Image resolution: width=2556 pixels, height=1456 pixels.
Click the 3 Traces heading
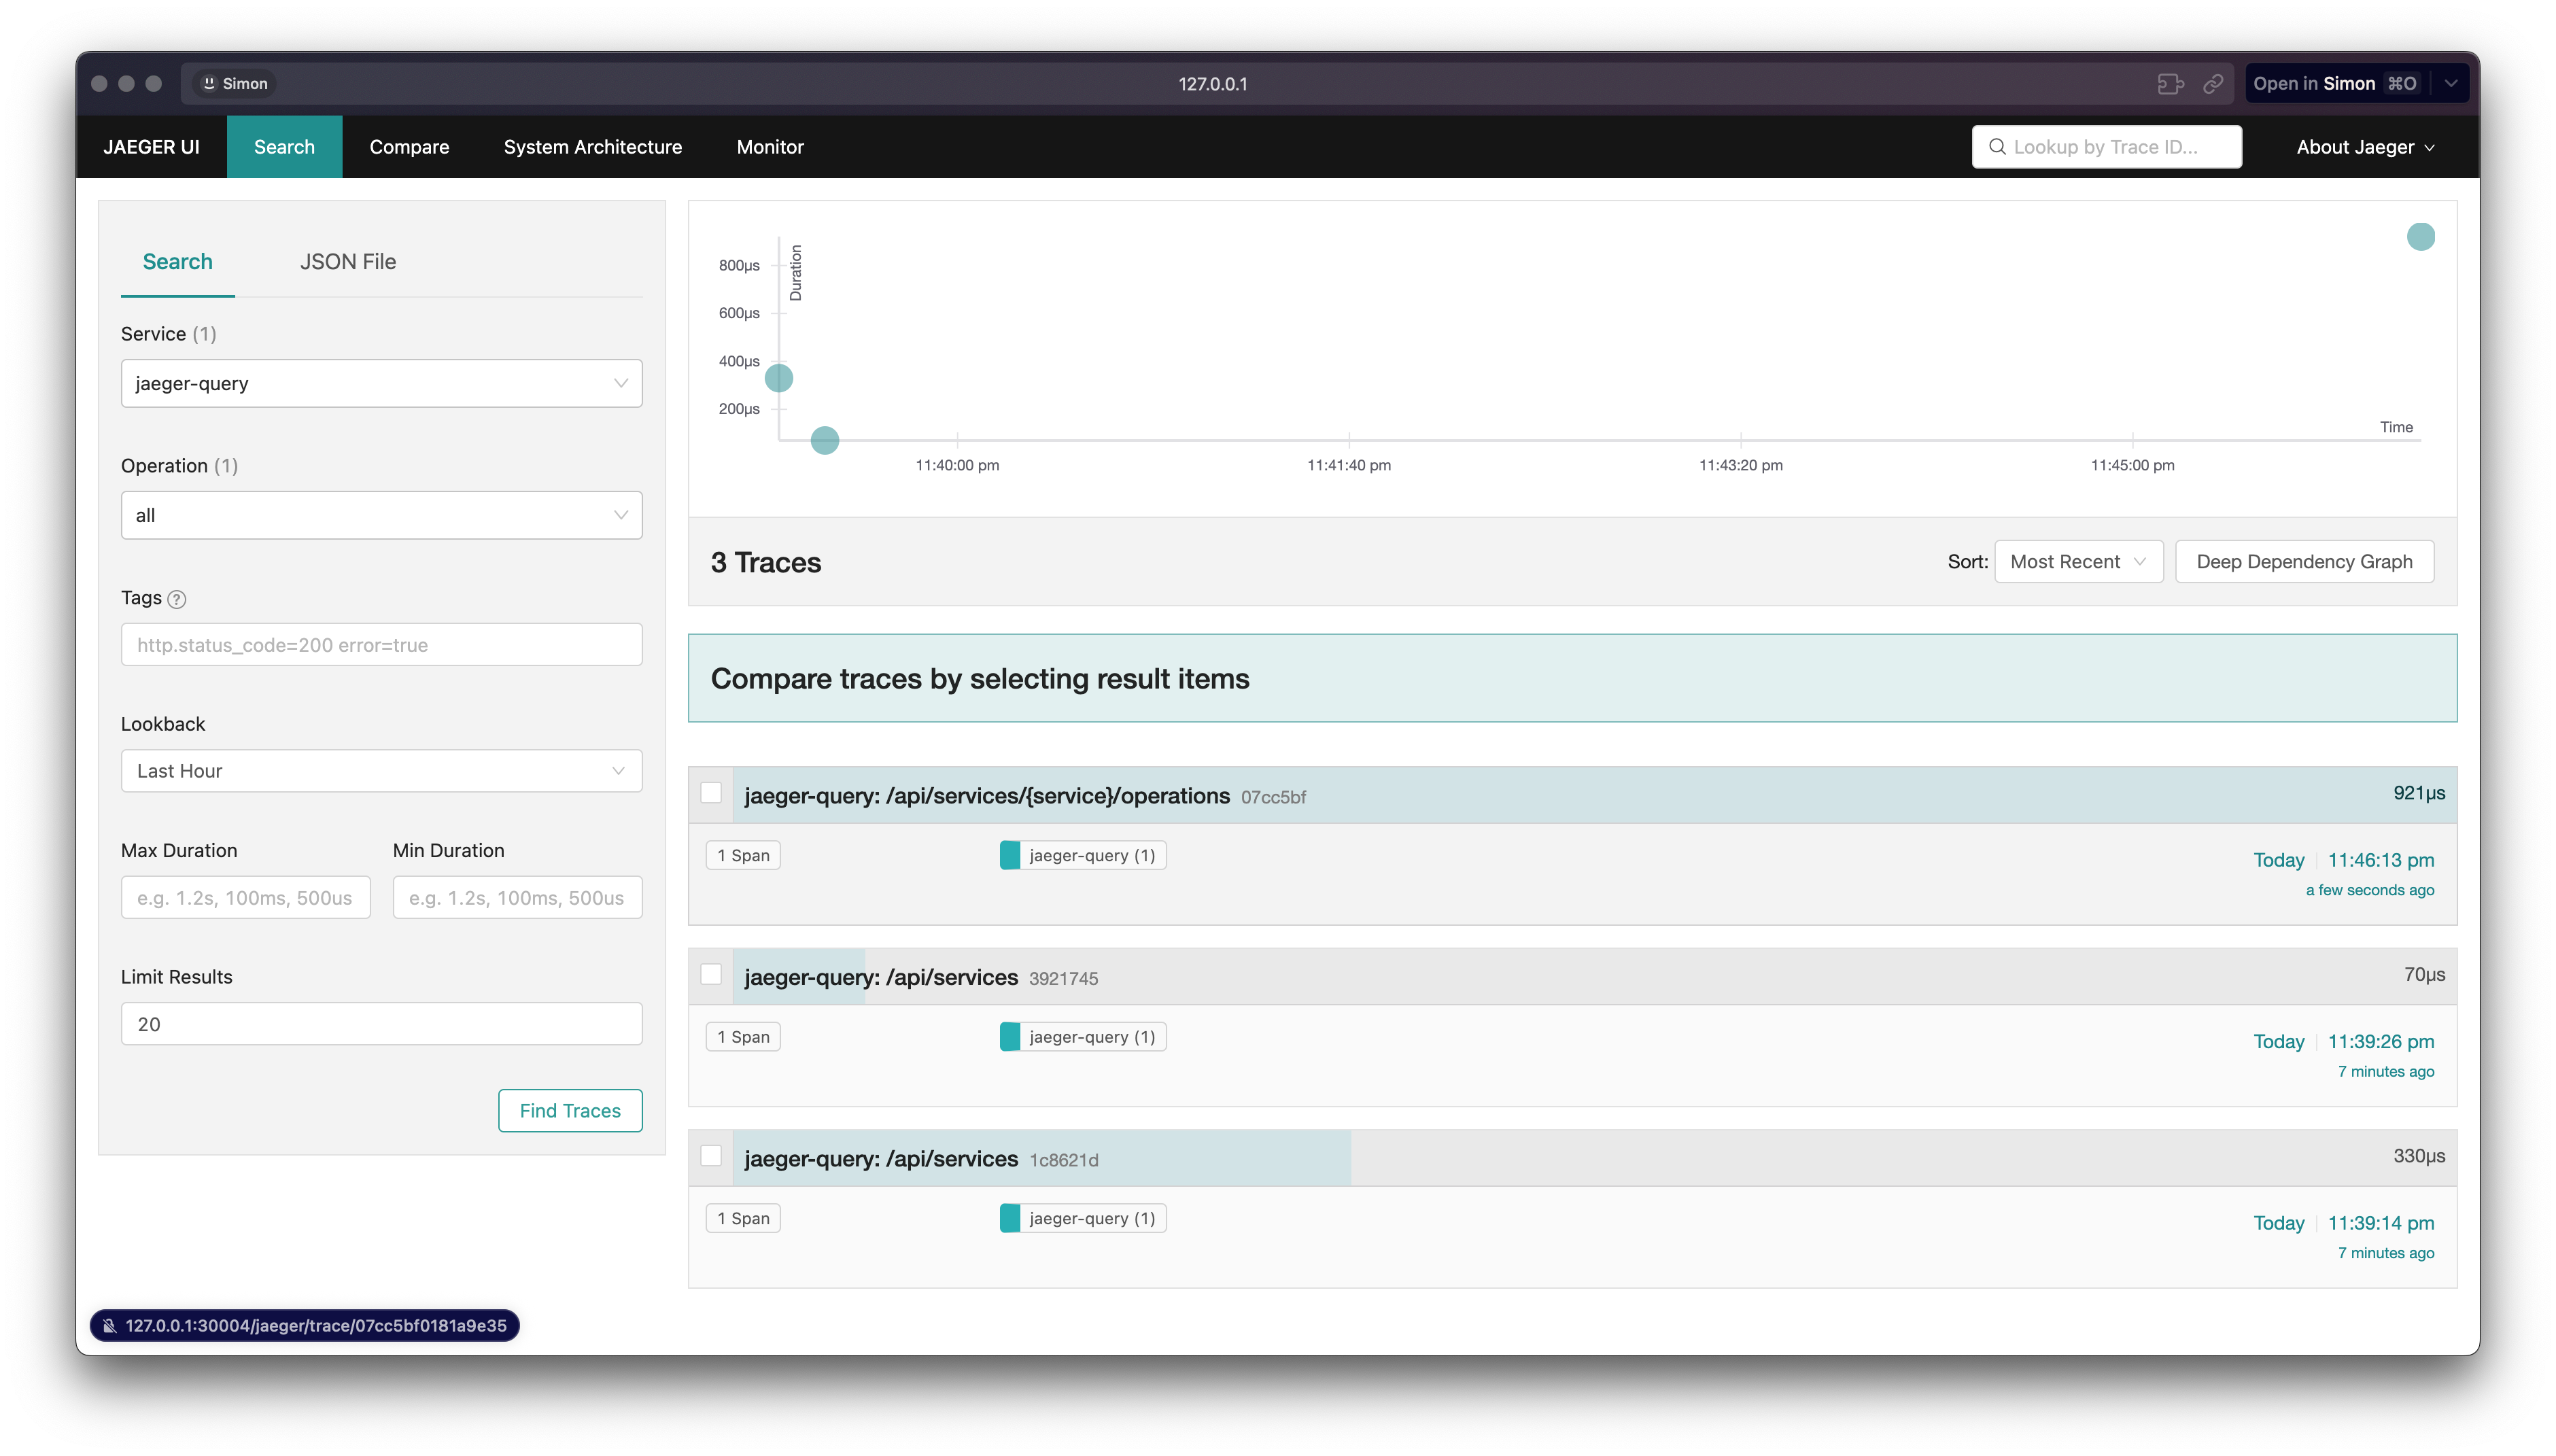tap(766, 563)
